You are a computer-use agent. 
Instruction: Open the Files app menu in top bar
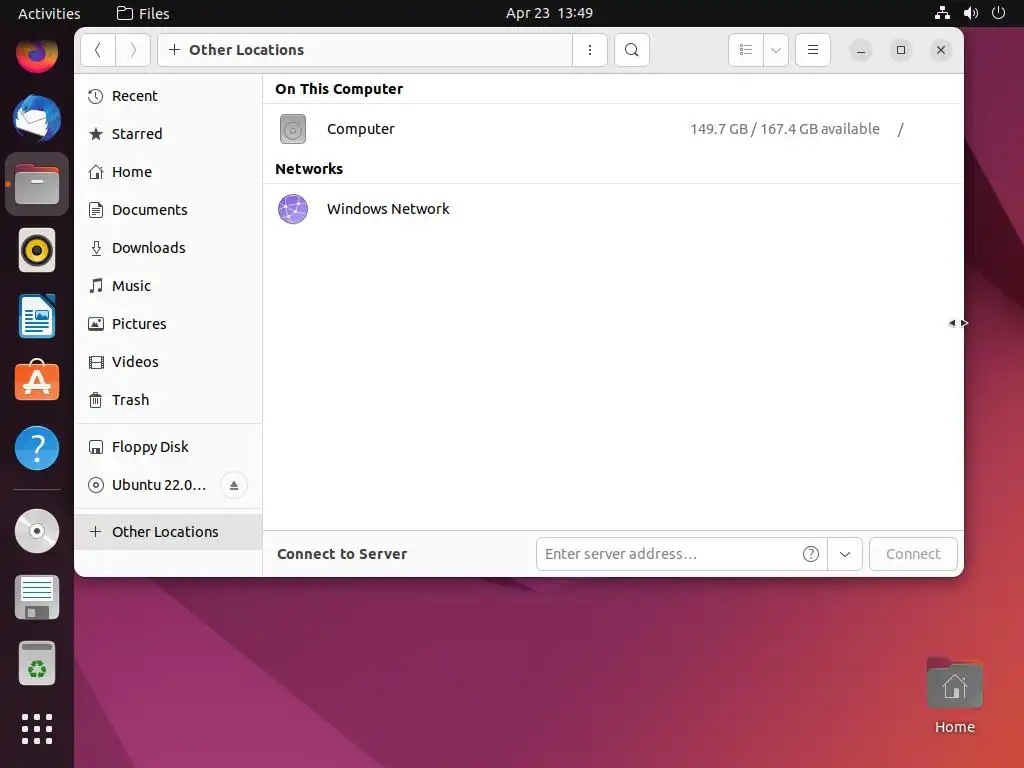pos(143,13)
